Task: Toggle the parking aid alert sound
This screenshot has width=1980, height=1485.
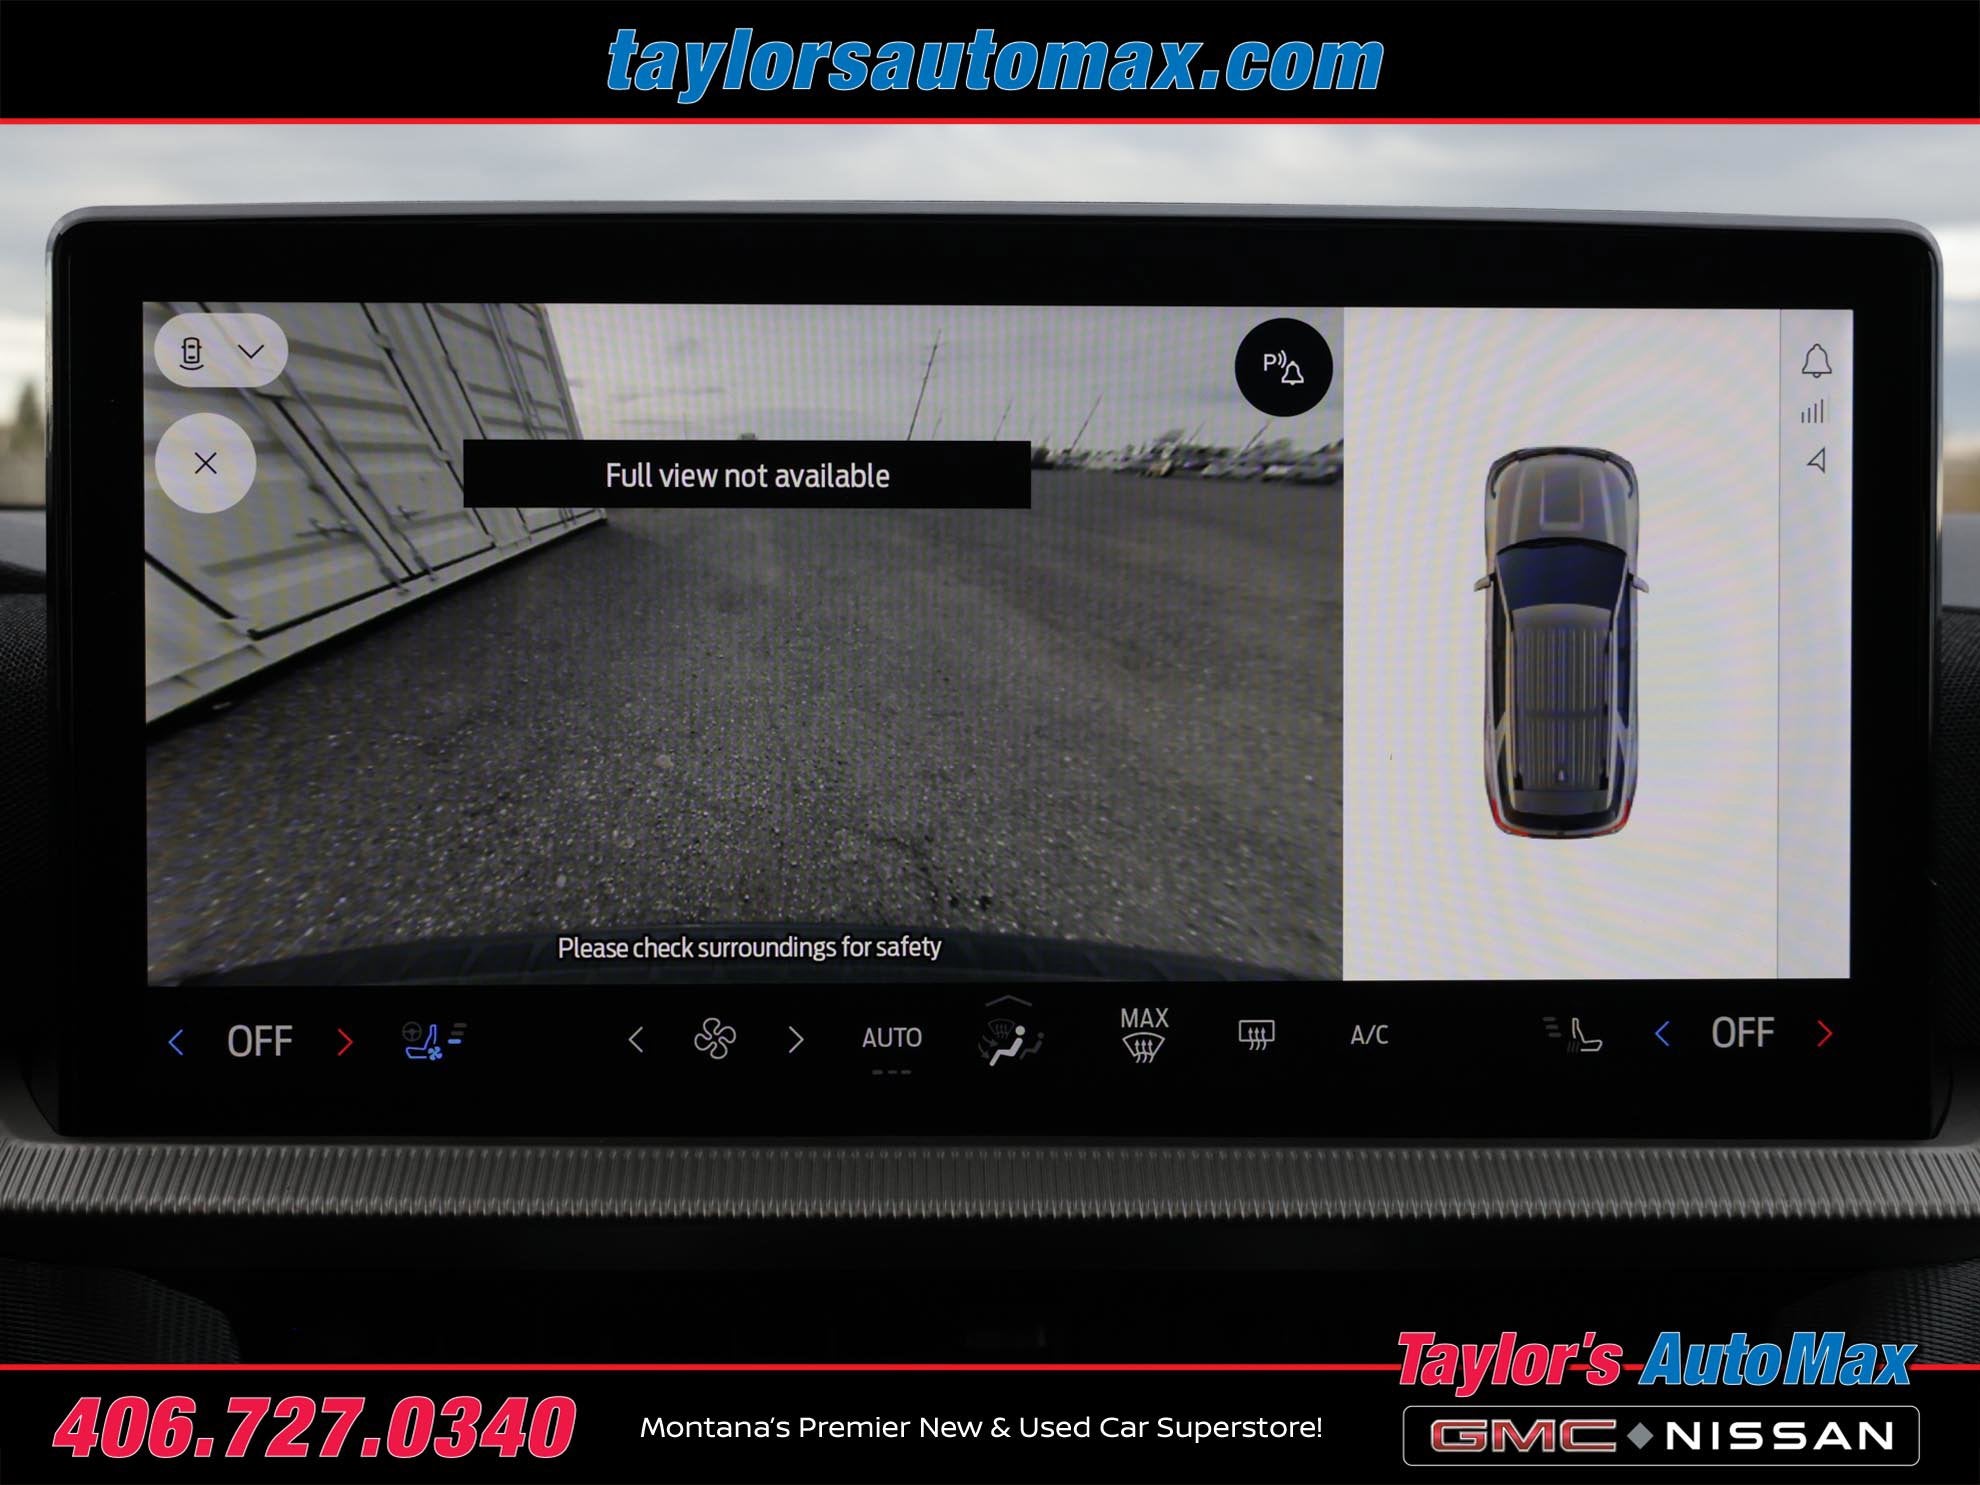Action: point(1283,367)
